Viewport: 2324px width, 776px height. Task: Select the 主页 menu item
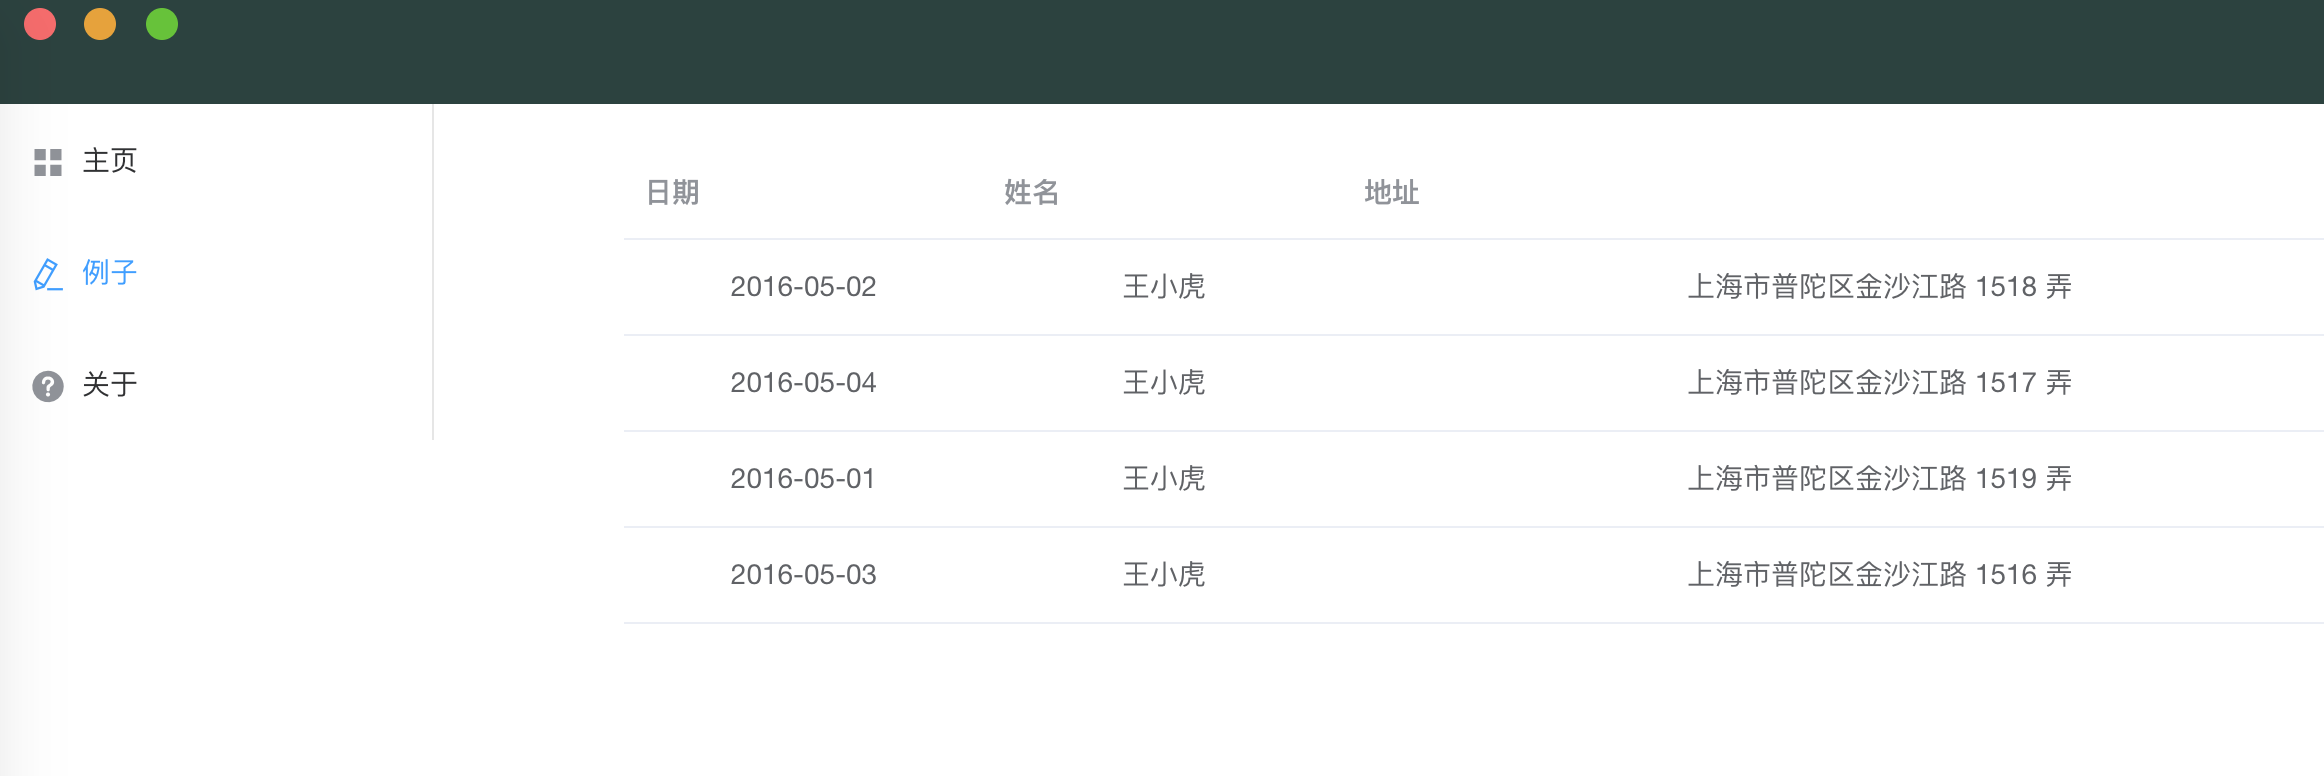[x=109, y=162]
